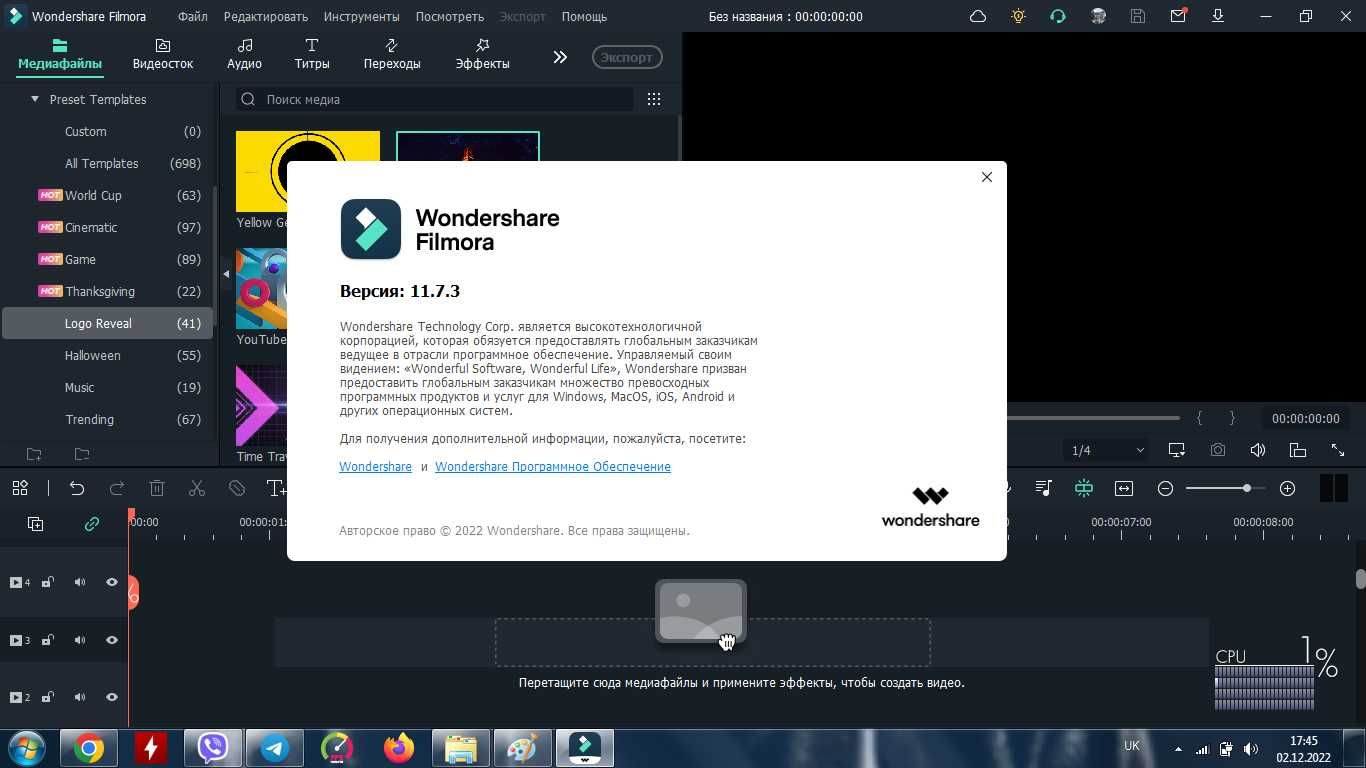Open the envelope messages icon
The image size is (1366, 768).
[1178, 16]
